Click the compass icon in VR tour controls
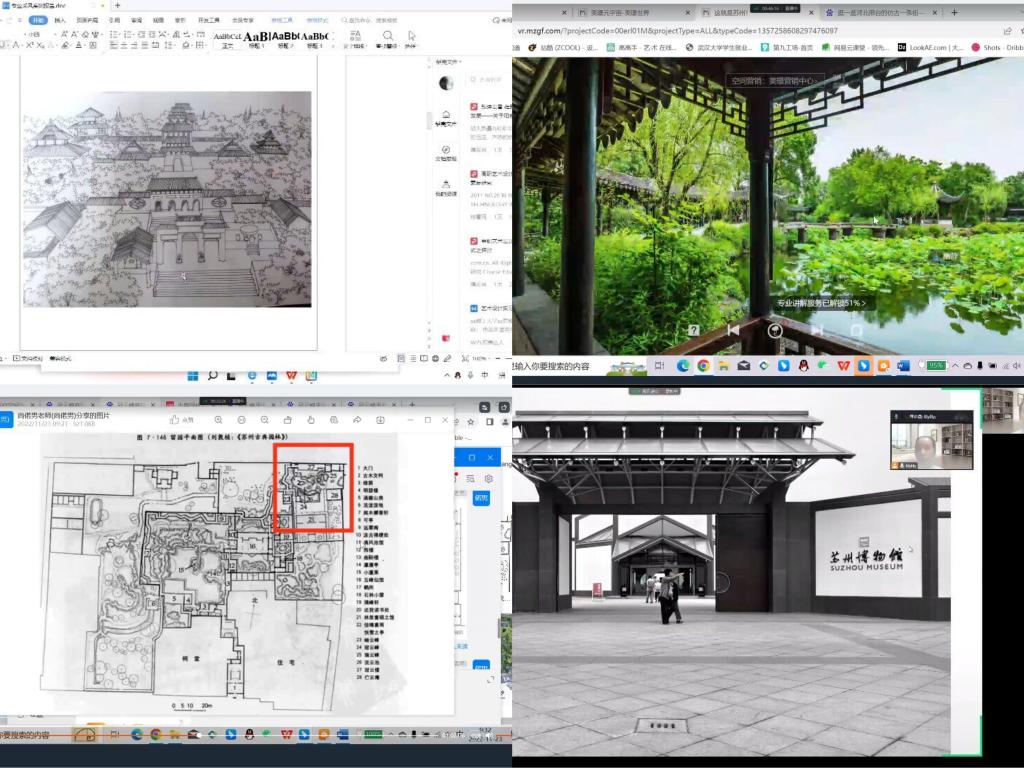1024x768 pixels. [775, 330]
